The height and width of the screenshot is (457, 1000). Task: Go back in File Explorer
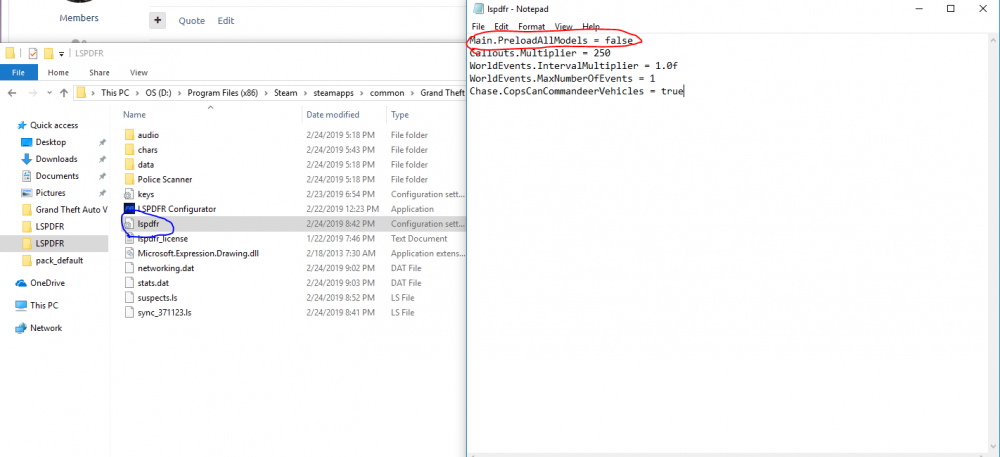(x=12, y=93)
